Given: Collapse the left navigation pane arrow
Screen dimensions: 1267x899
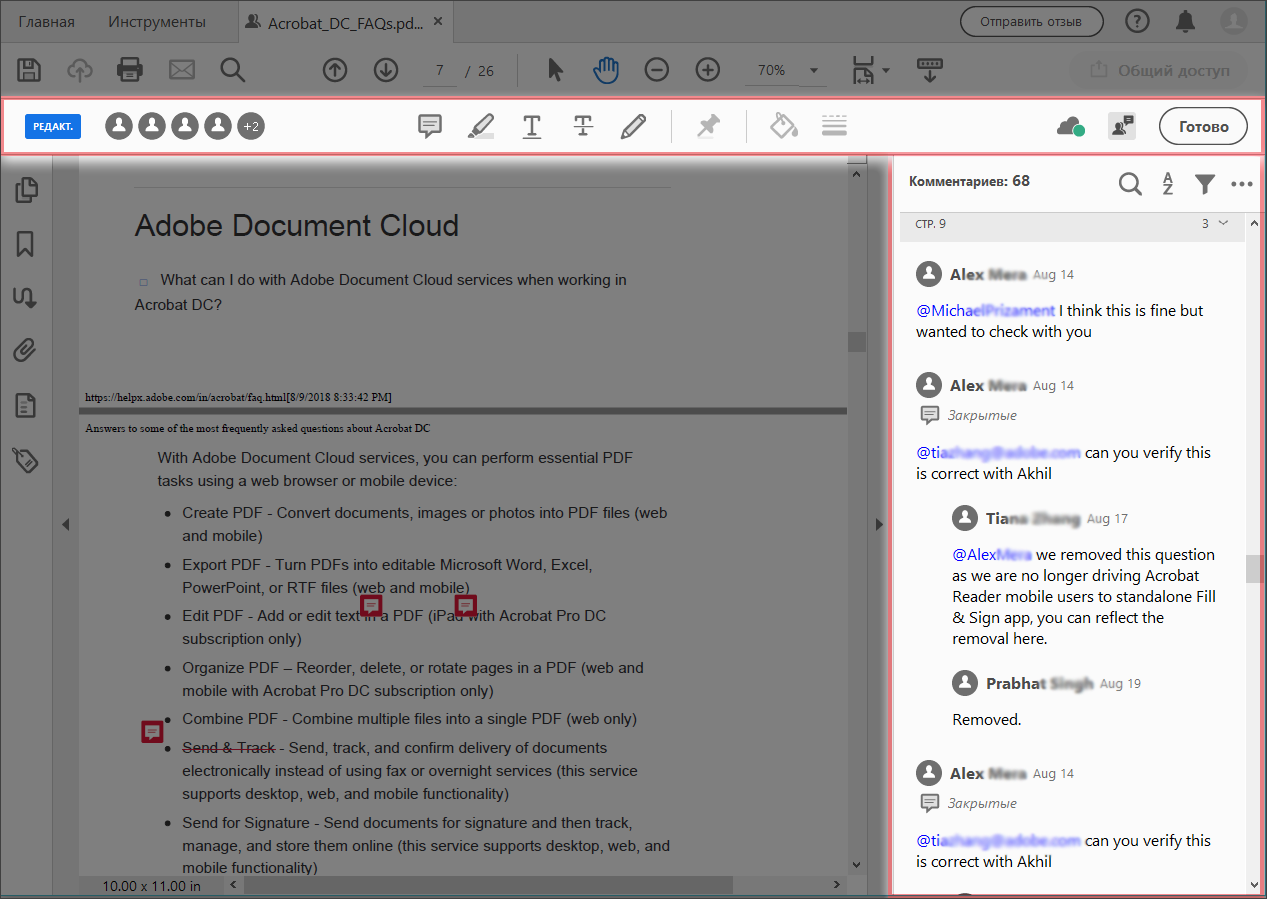Looking at the screenshot, I should [x=65, y=523].
